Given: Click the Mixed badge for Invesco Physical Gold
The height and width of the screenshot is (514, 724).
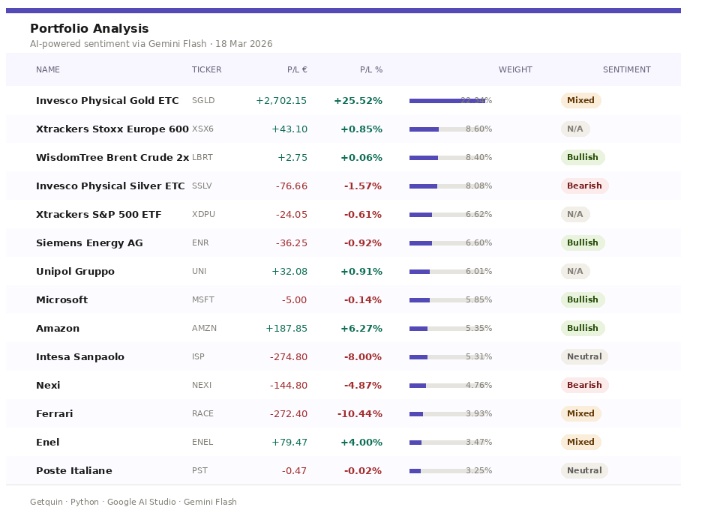Looking at the screenshot, I should [x=580, y=101].
